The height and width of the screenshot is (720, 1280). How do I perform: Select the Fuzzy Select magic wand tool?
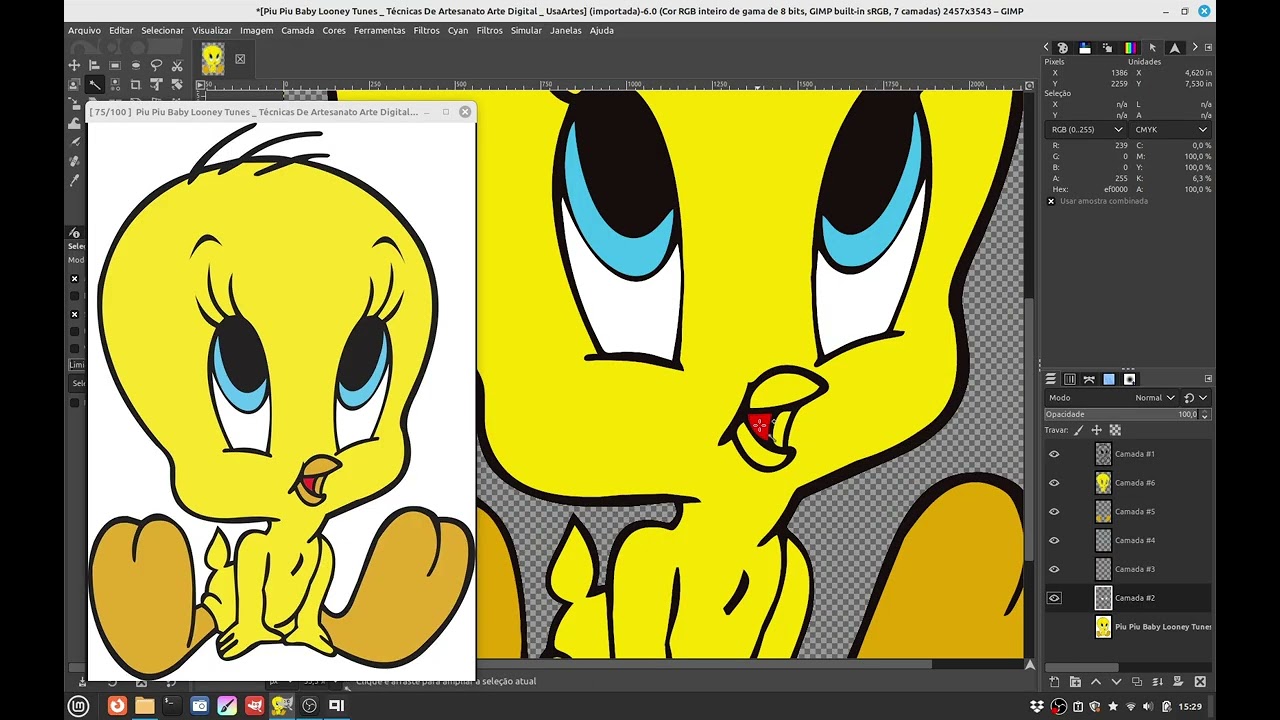pyautogui.click(x=94, y=85)
